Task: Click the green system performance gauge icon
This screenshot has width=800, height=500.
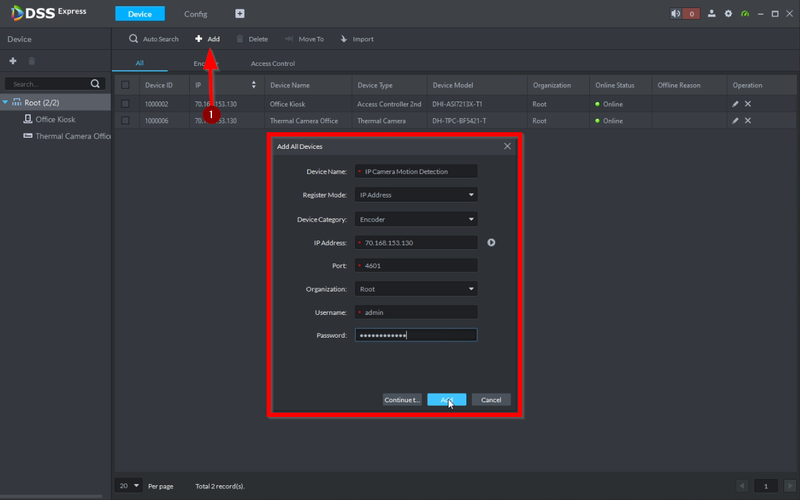Action: (743, 14)
